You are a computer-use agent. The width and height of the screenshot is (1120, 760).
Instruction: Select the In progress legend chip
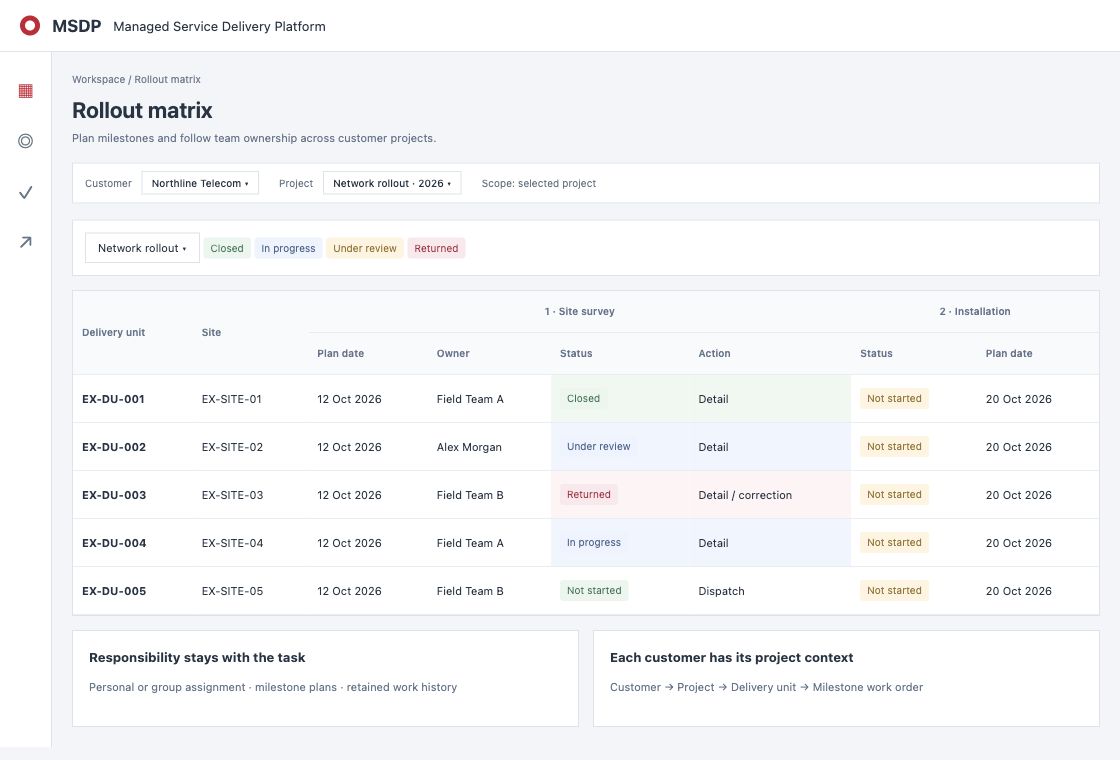click(x=289, y=248)
